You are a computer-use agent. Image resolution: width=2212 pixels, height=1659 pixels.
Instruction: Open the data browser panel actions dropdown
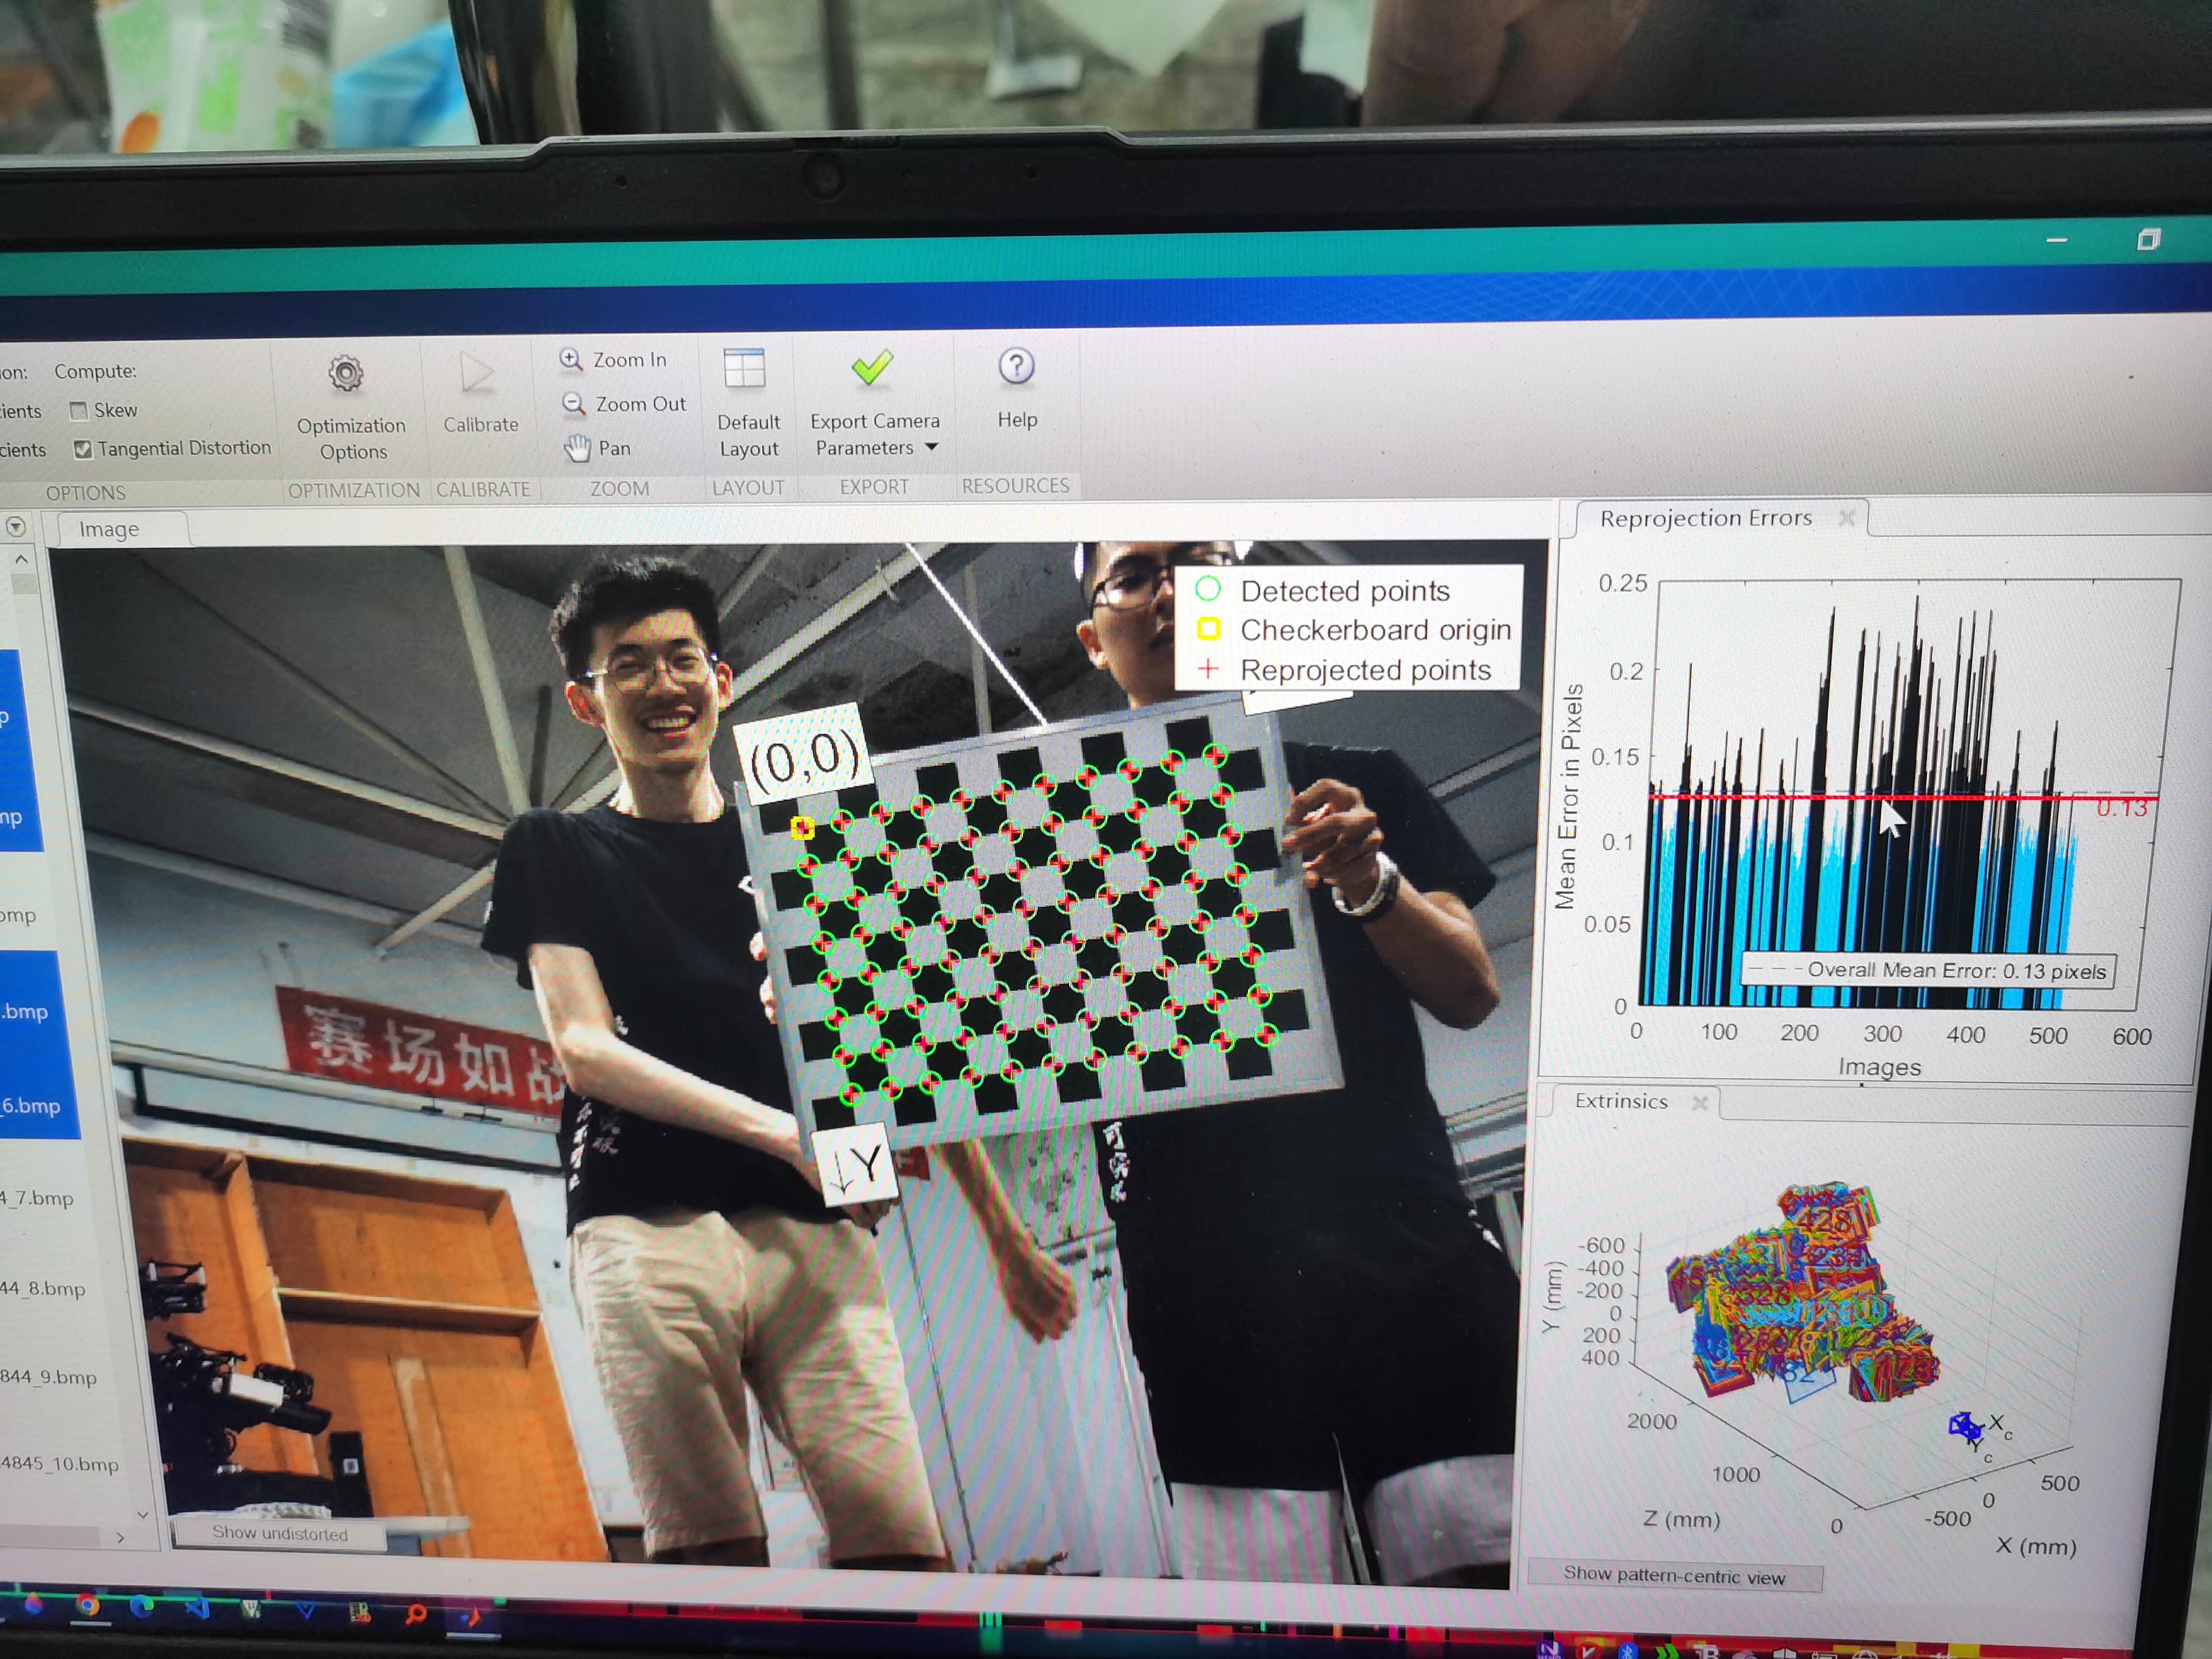pos(16,527)
